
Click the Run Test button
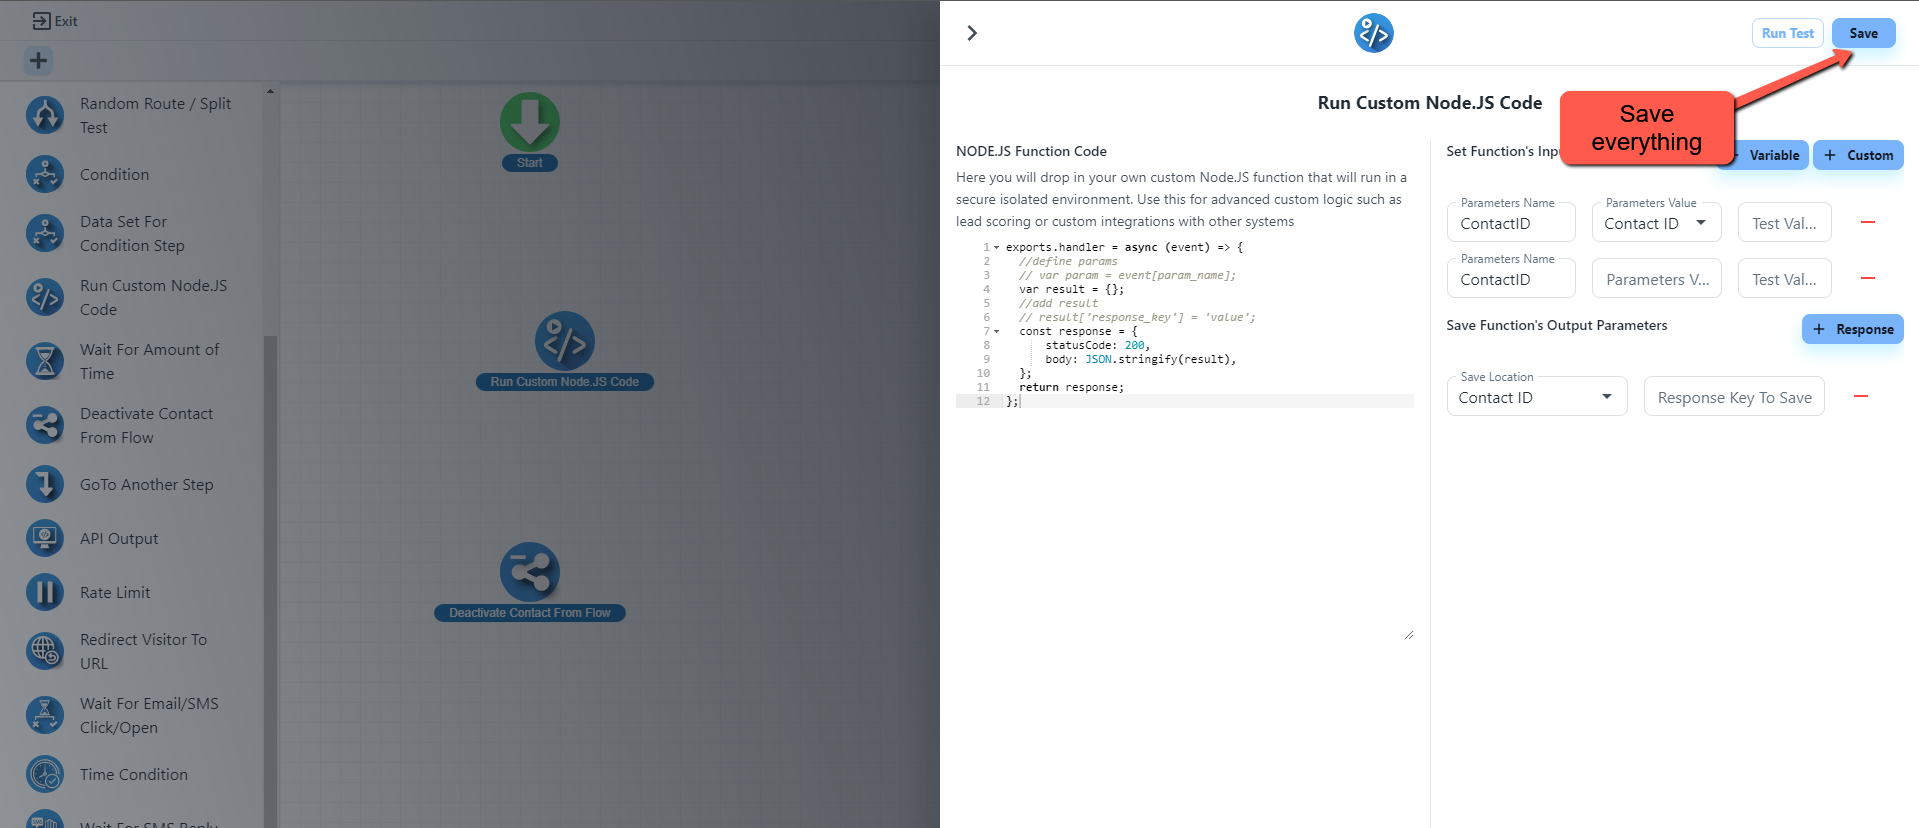click(1787, 33)
